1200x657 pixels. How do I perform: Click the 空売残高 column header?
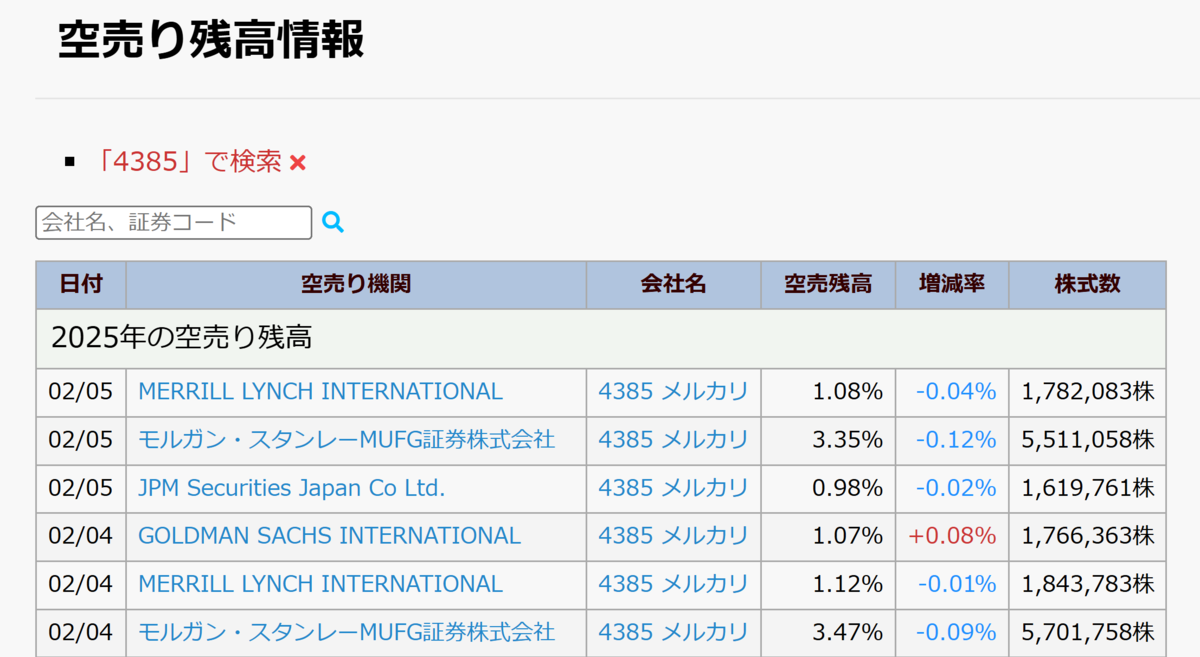(x=828, y=285)
